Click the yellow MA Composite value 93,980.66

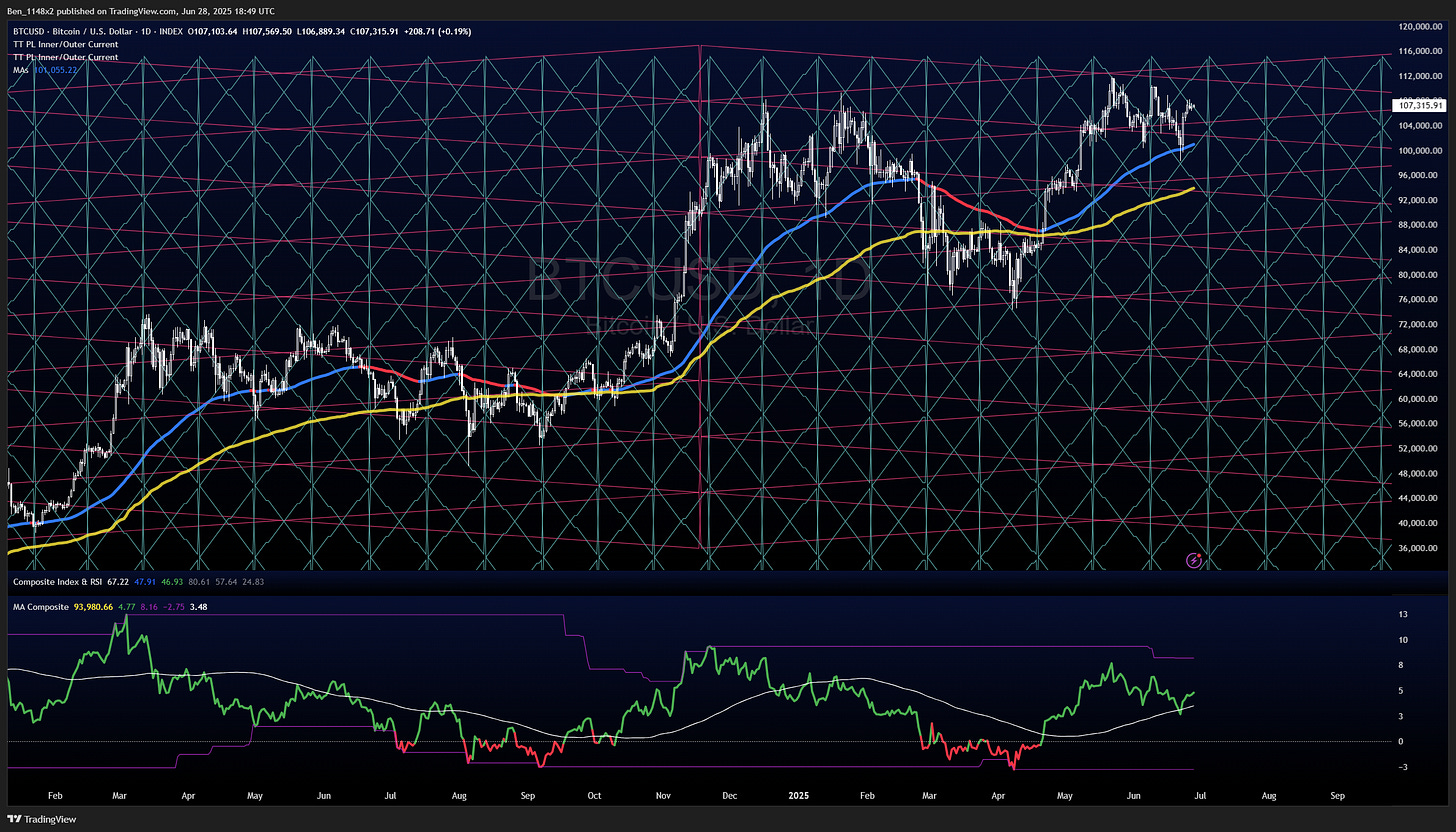coord(94,607)
